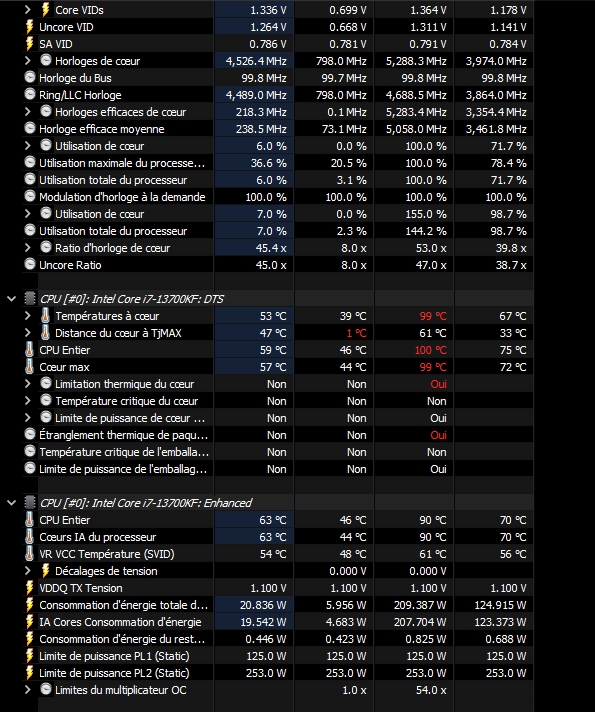Click the 100 °C maximum value of CPU Entier
The width and height of the screenshot is (595, 712).
coord(431,350)
